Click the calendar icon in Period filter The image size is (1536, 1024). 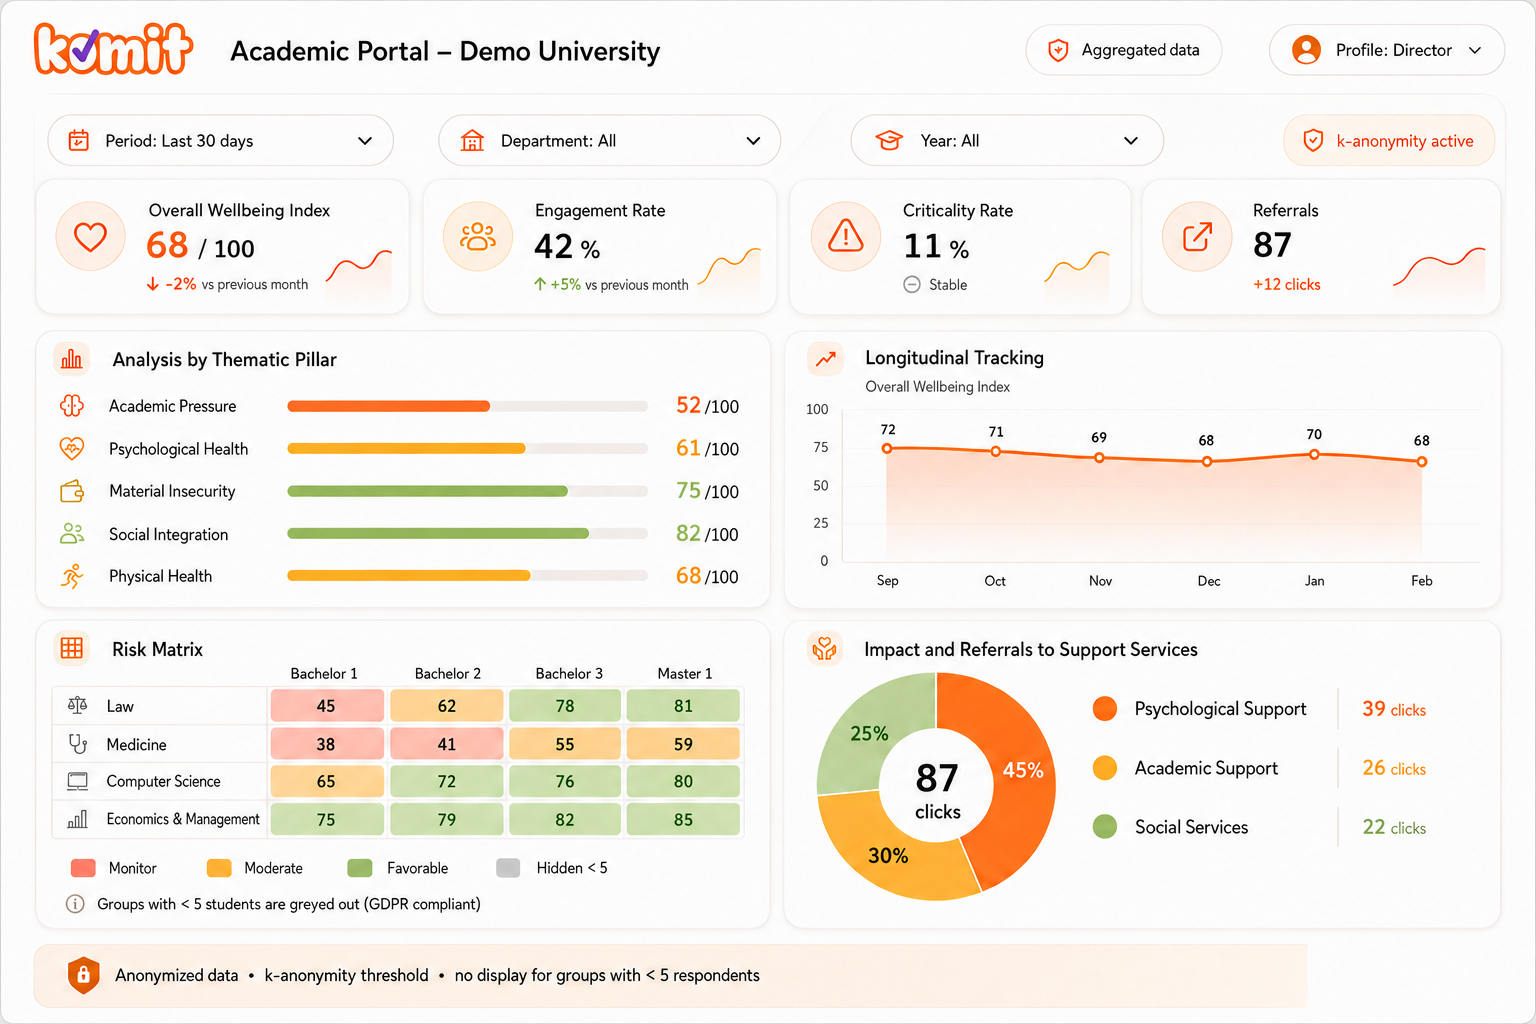(78, 141)
